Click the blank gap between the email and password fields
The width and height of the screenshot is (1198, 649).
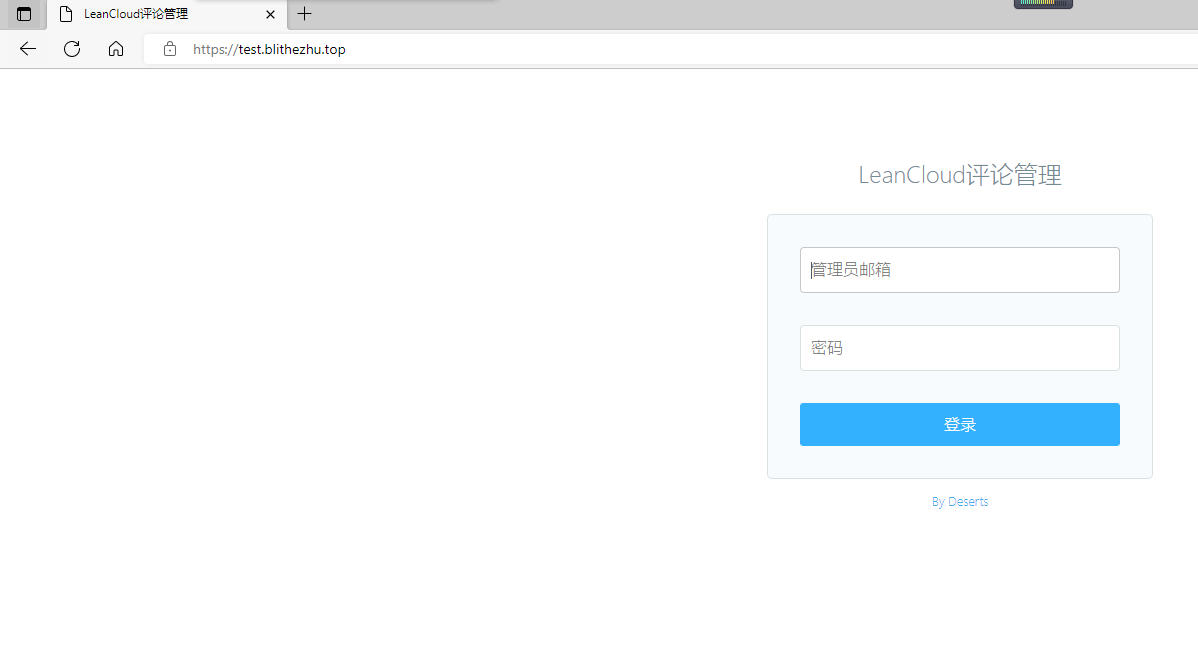tap(959, 309)
